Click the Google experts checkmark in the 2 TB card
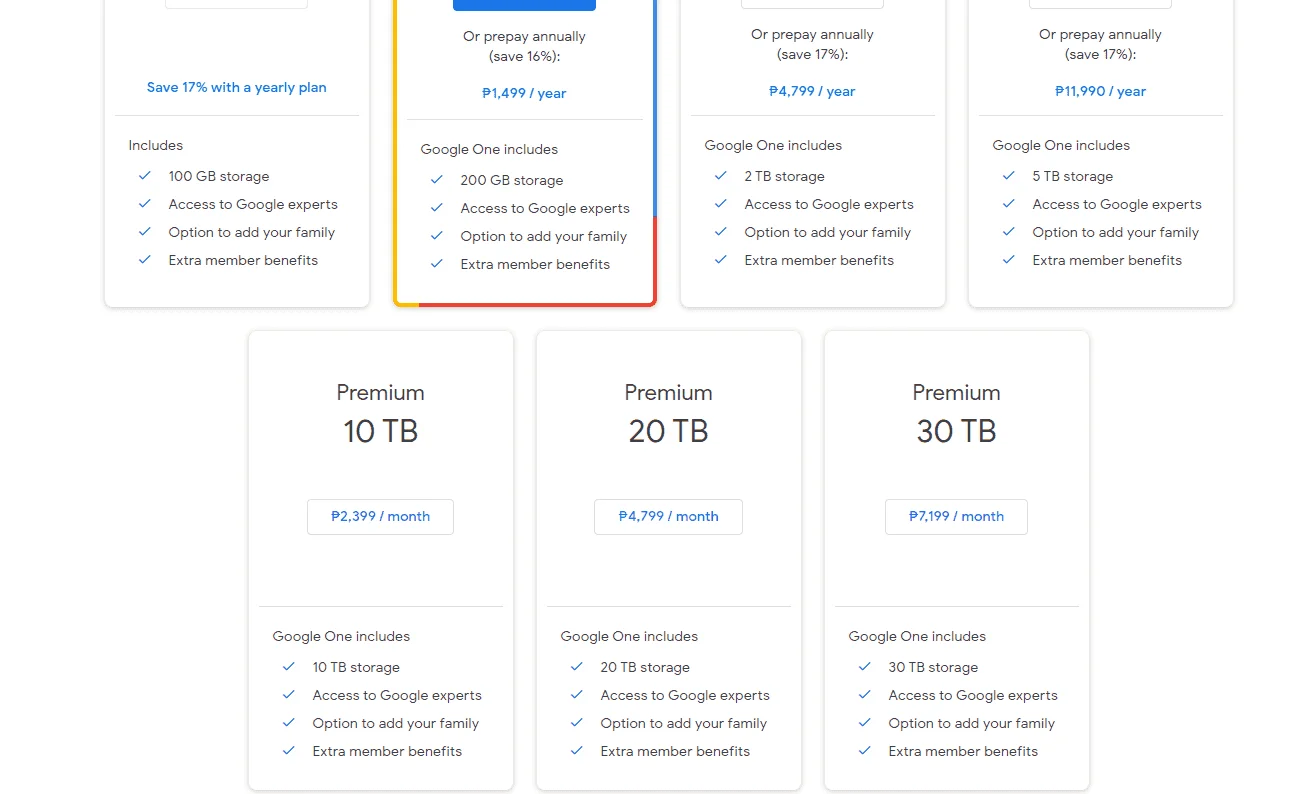The width and height of the screenshot is (1297, 794). pyautogui.click(x=721, y=203)
